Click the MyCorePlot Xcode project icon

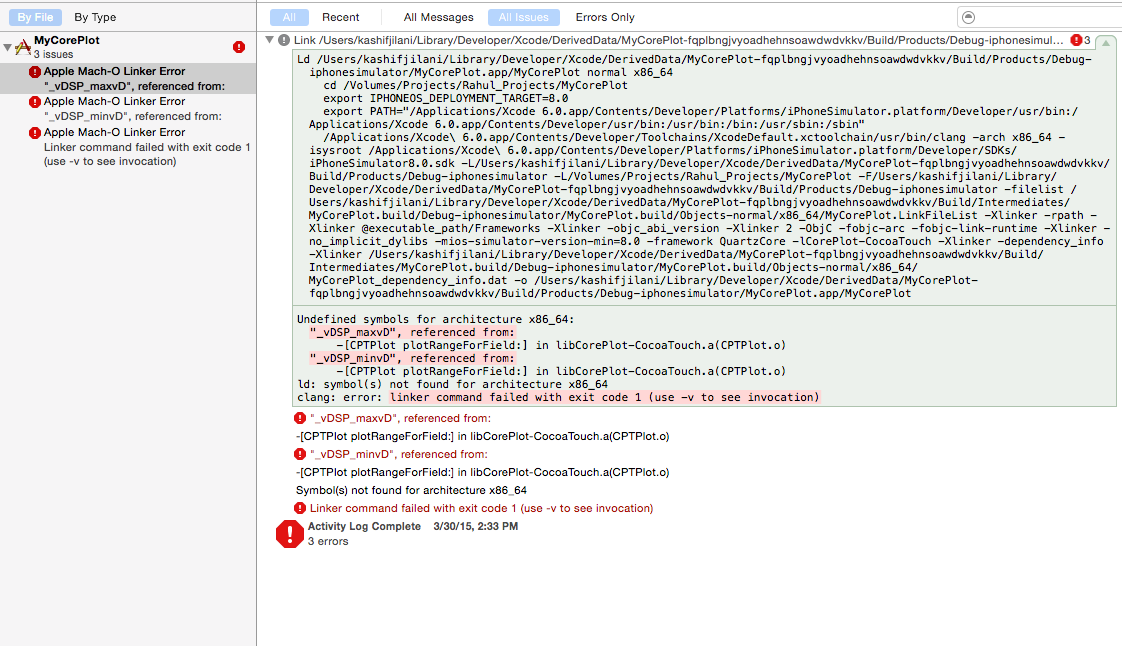[x=23, y=47]
